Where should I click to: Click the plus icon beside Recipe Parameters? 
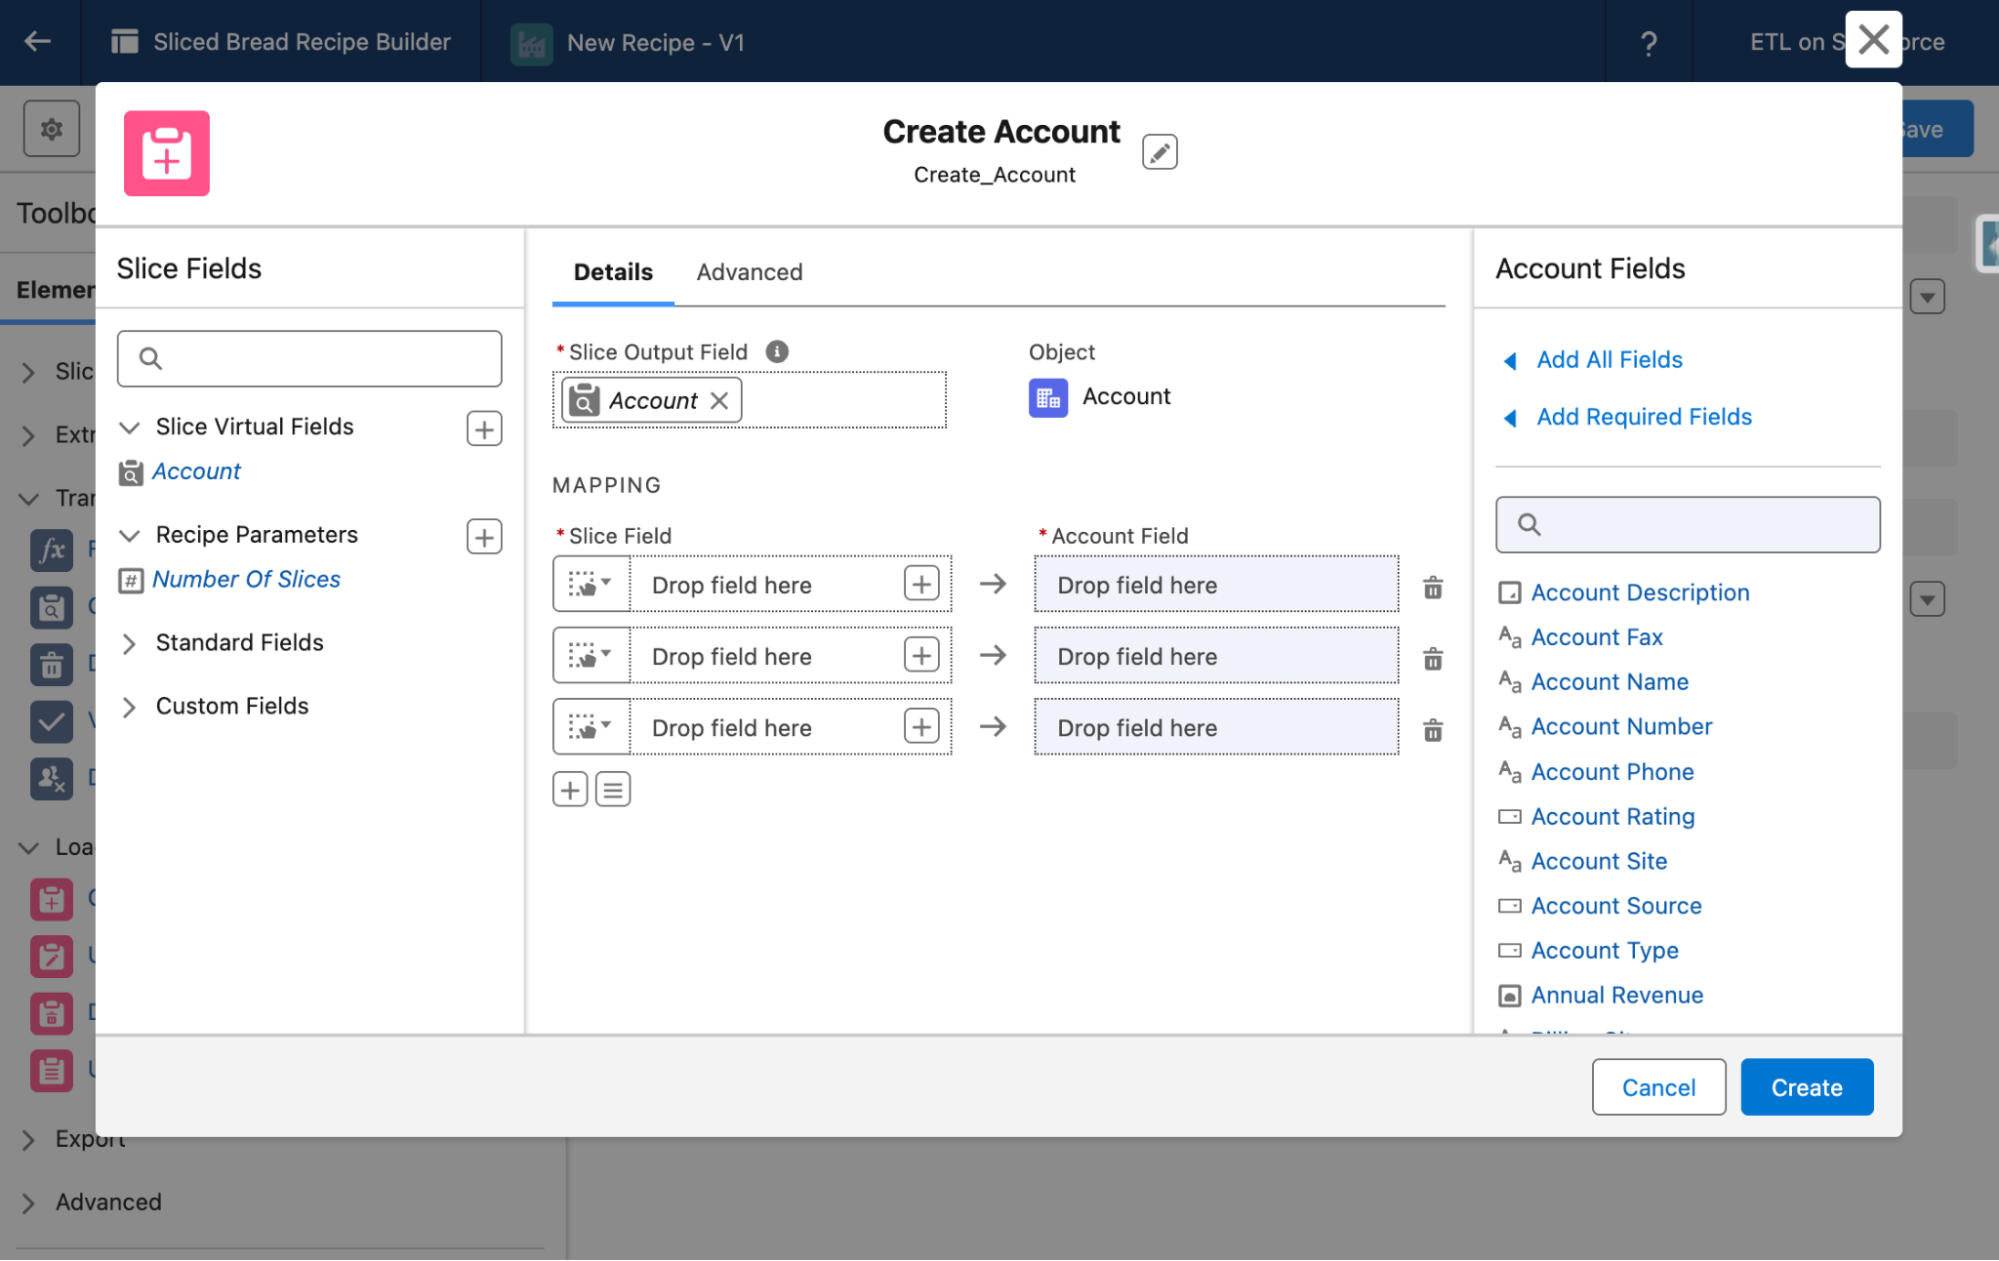click(x=484, y=537)
